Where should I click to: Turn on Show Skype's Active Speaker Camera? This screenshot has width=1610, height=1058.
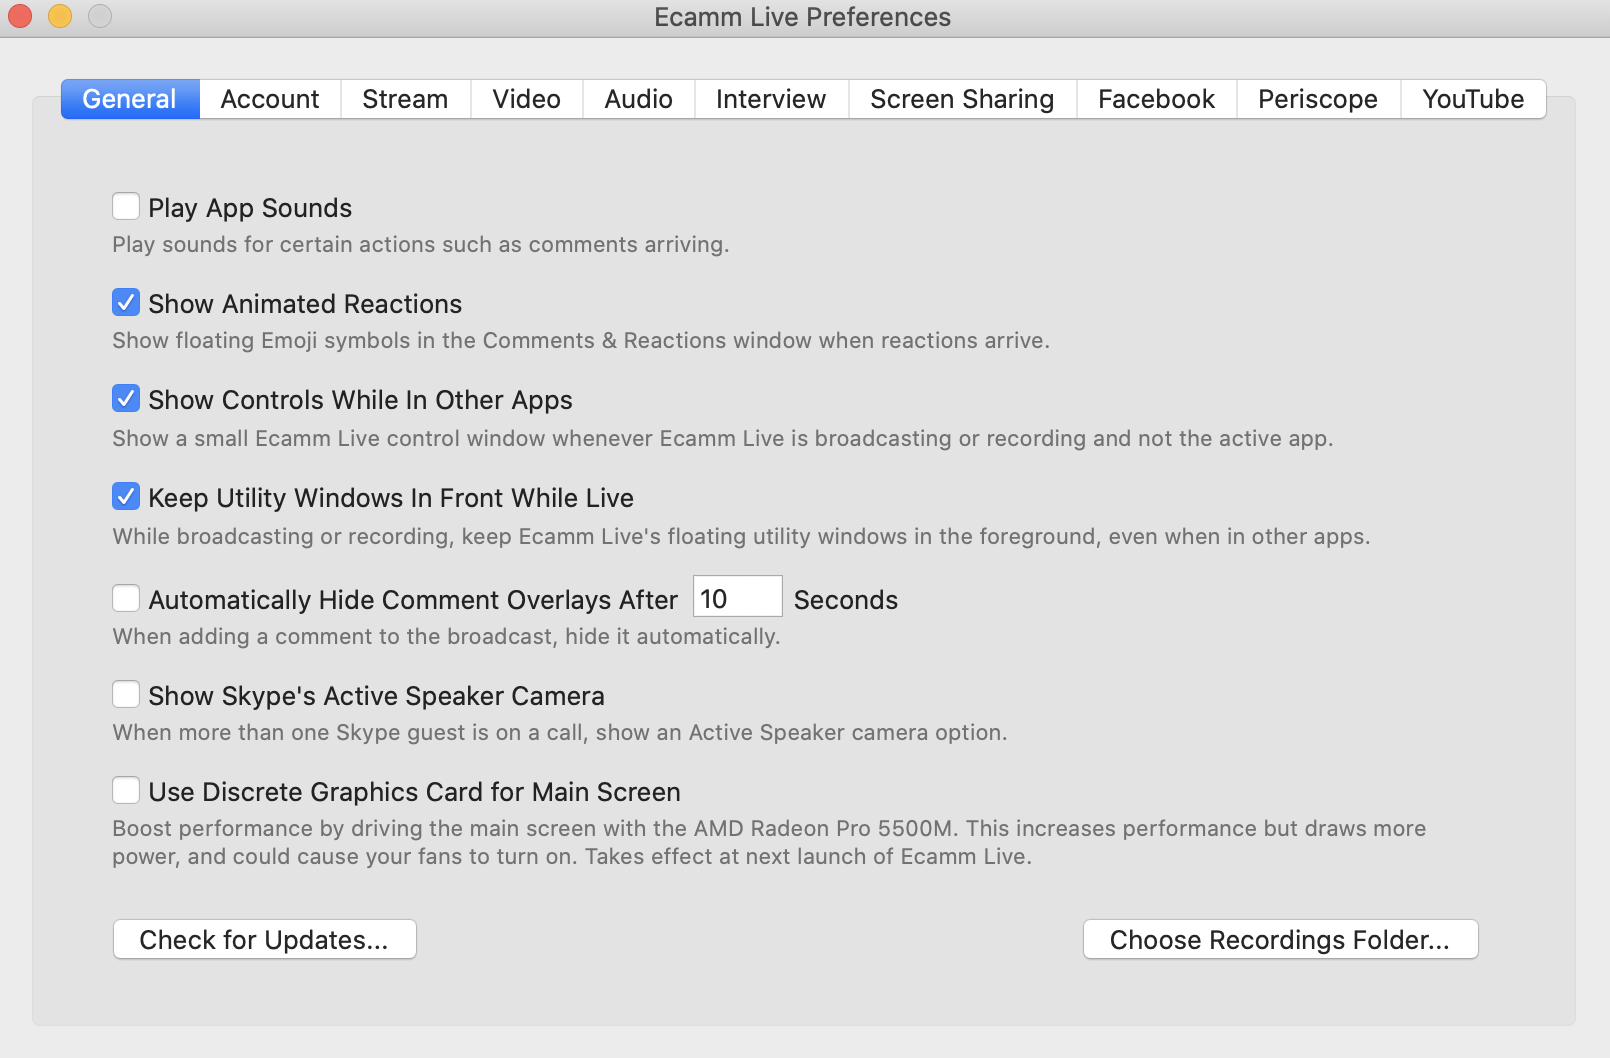126,694
